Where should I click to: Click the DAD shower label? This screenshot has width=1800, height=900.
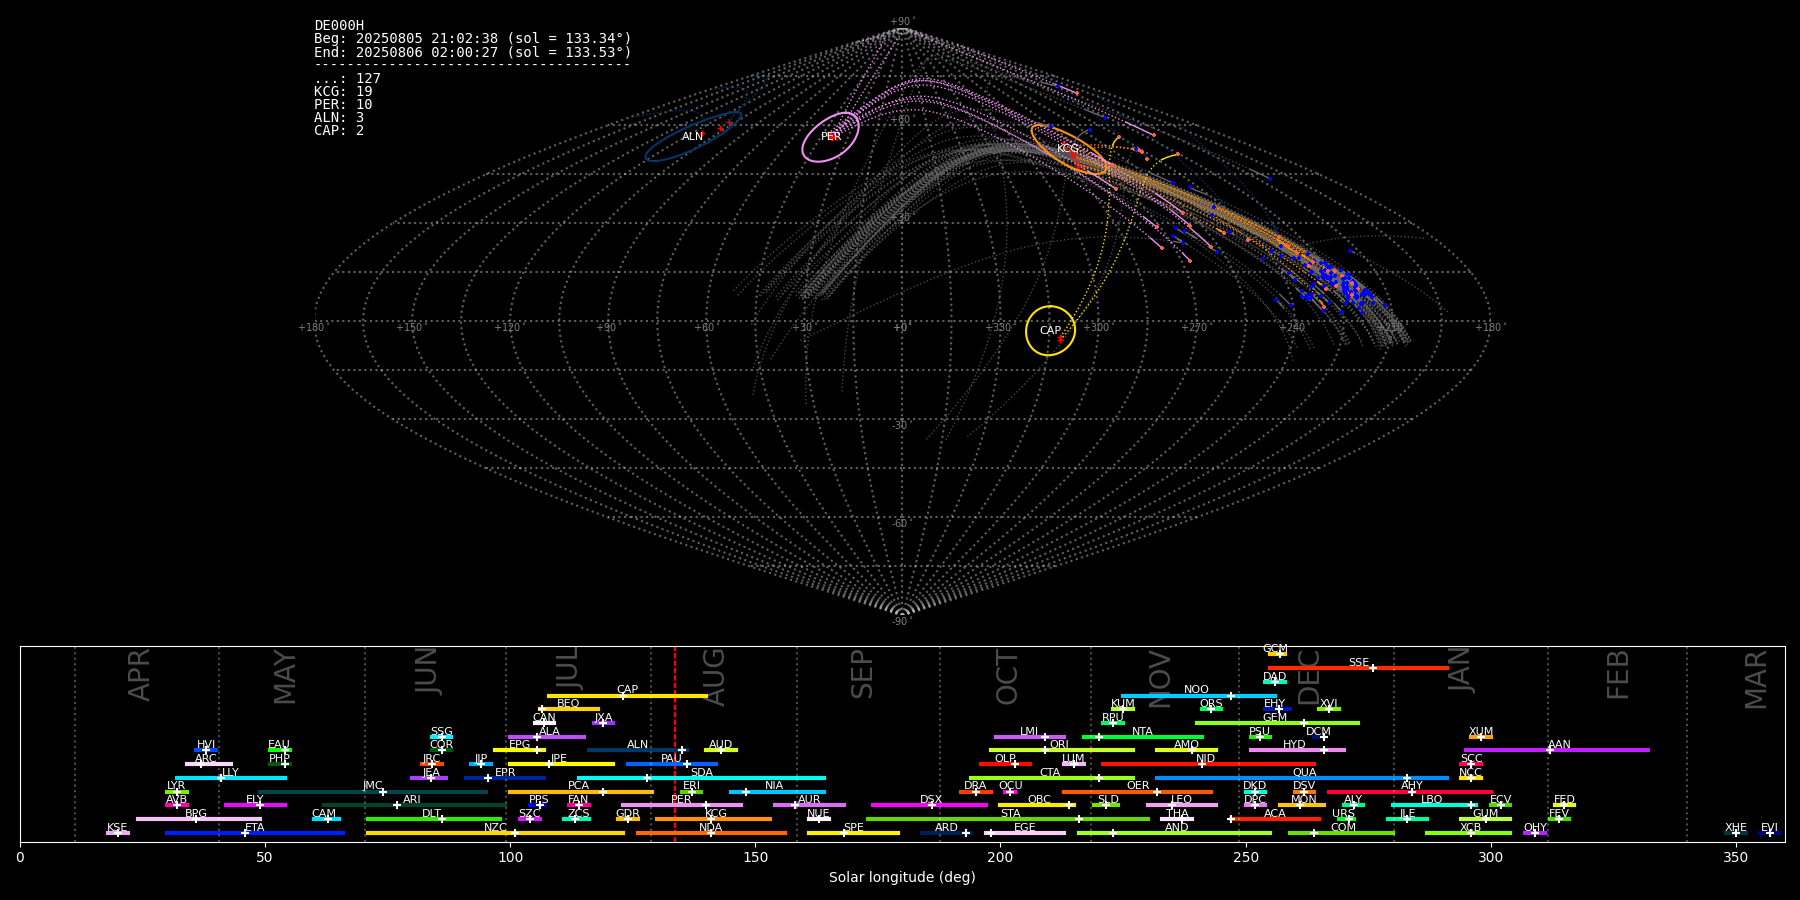(x=1274, y=677)
